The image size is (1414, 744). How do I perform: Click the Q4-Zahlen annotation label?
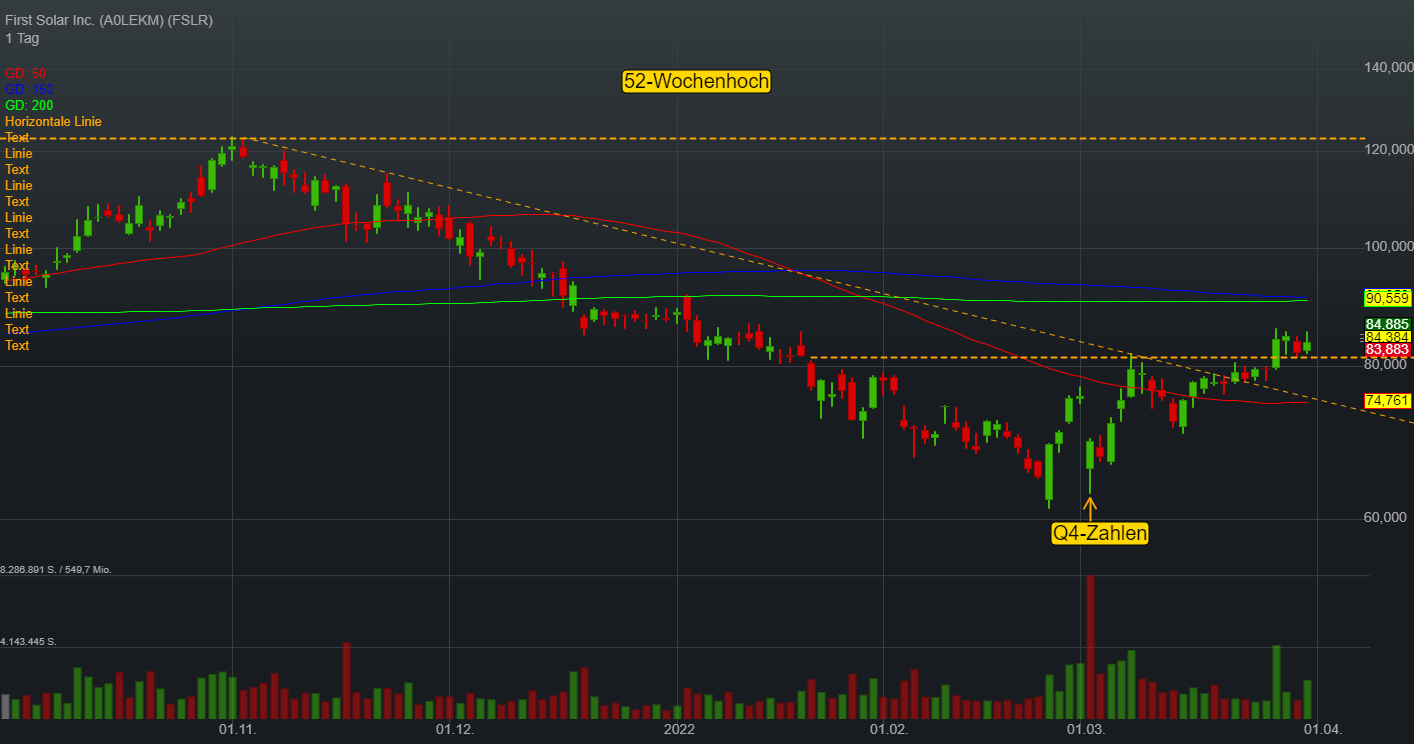point(1100,534)
